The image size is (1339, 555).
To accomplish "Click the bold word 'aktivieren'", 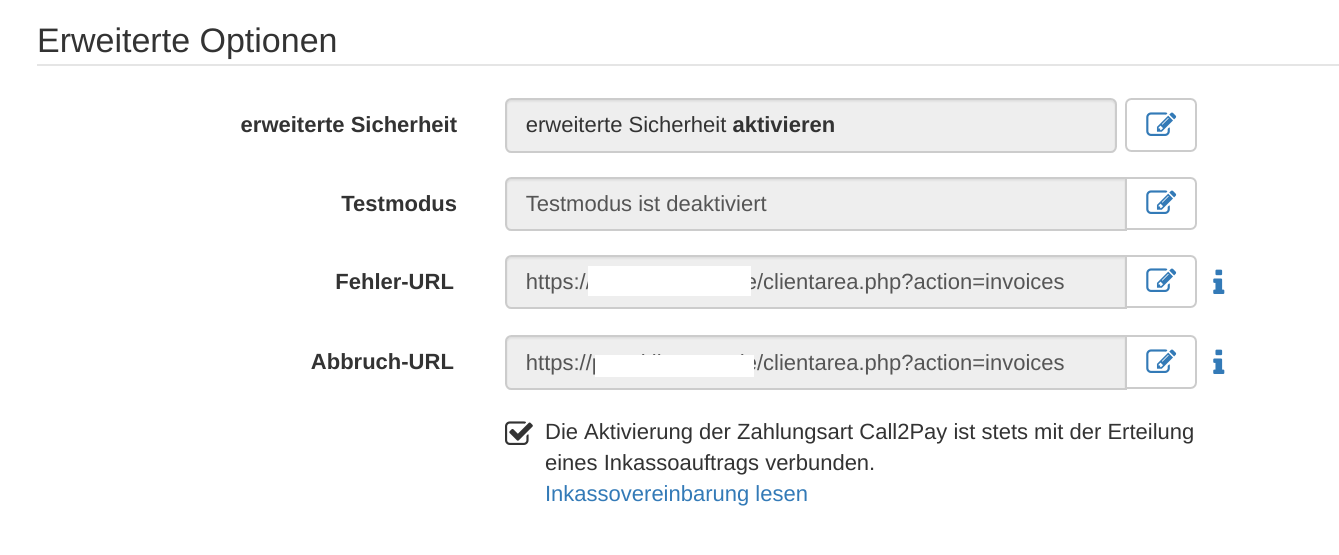I will point(784,125).
